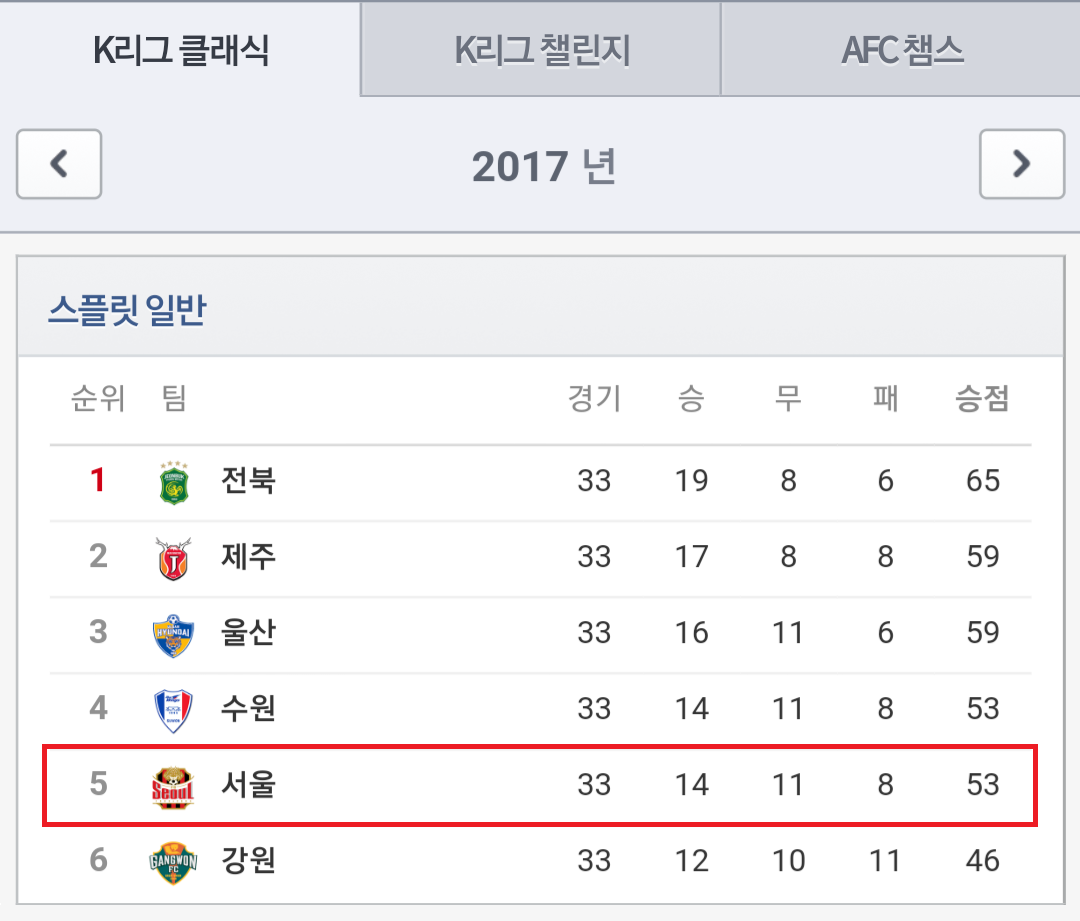Click the Ulsan Hyundai crest icon
The height and width of the screenshot is (921, 1080).
(x=173, y=635)
